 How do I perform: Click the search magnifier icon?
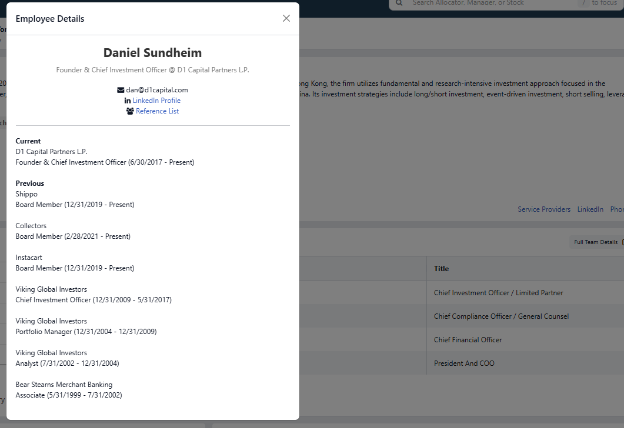[399, 3]
